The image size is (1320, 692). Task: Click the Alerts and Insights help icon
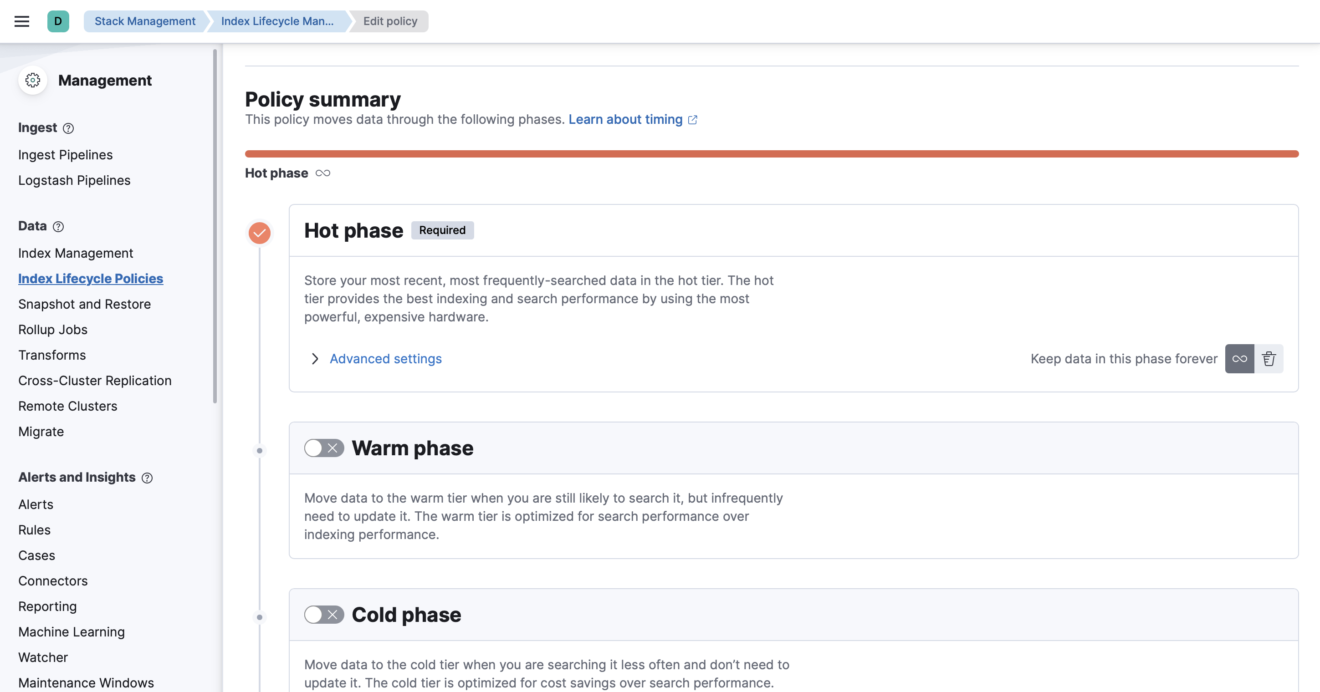click(147, 477)
